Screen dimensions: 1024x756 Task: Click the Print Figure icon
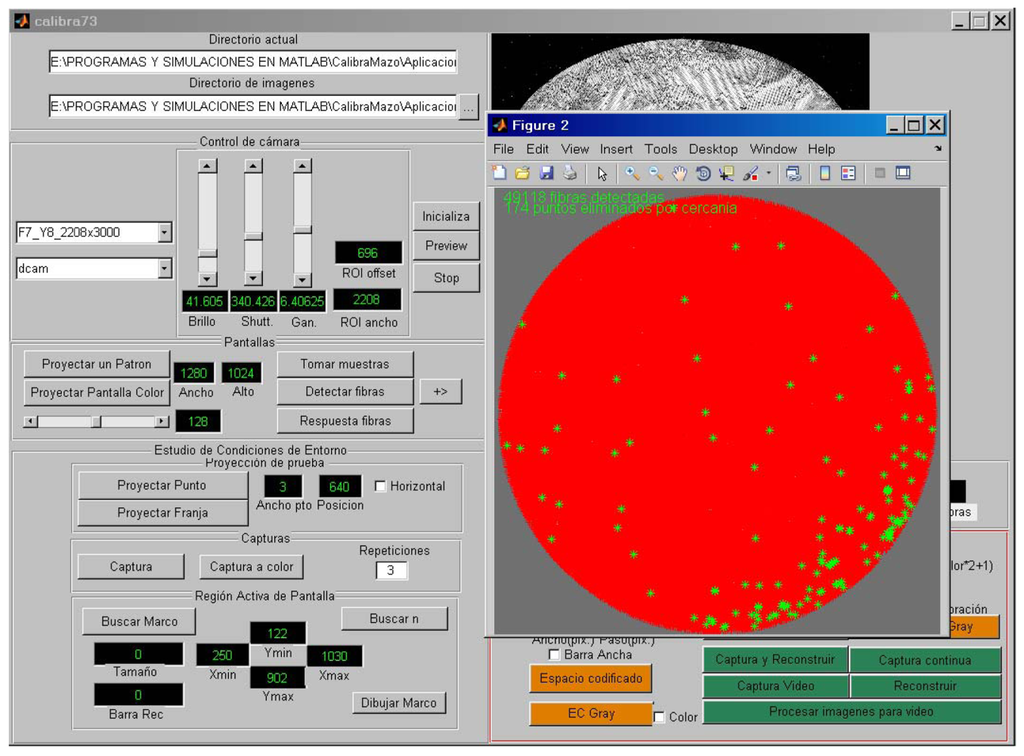569,173
